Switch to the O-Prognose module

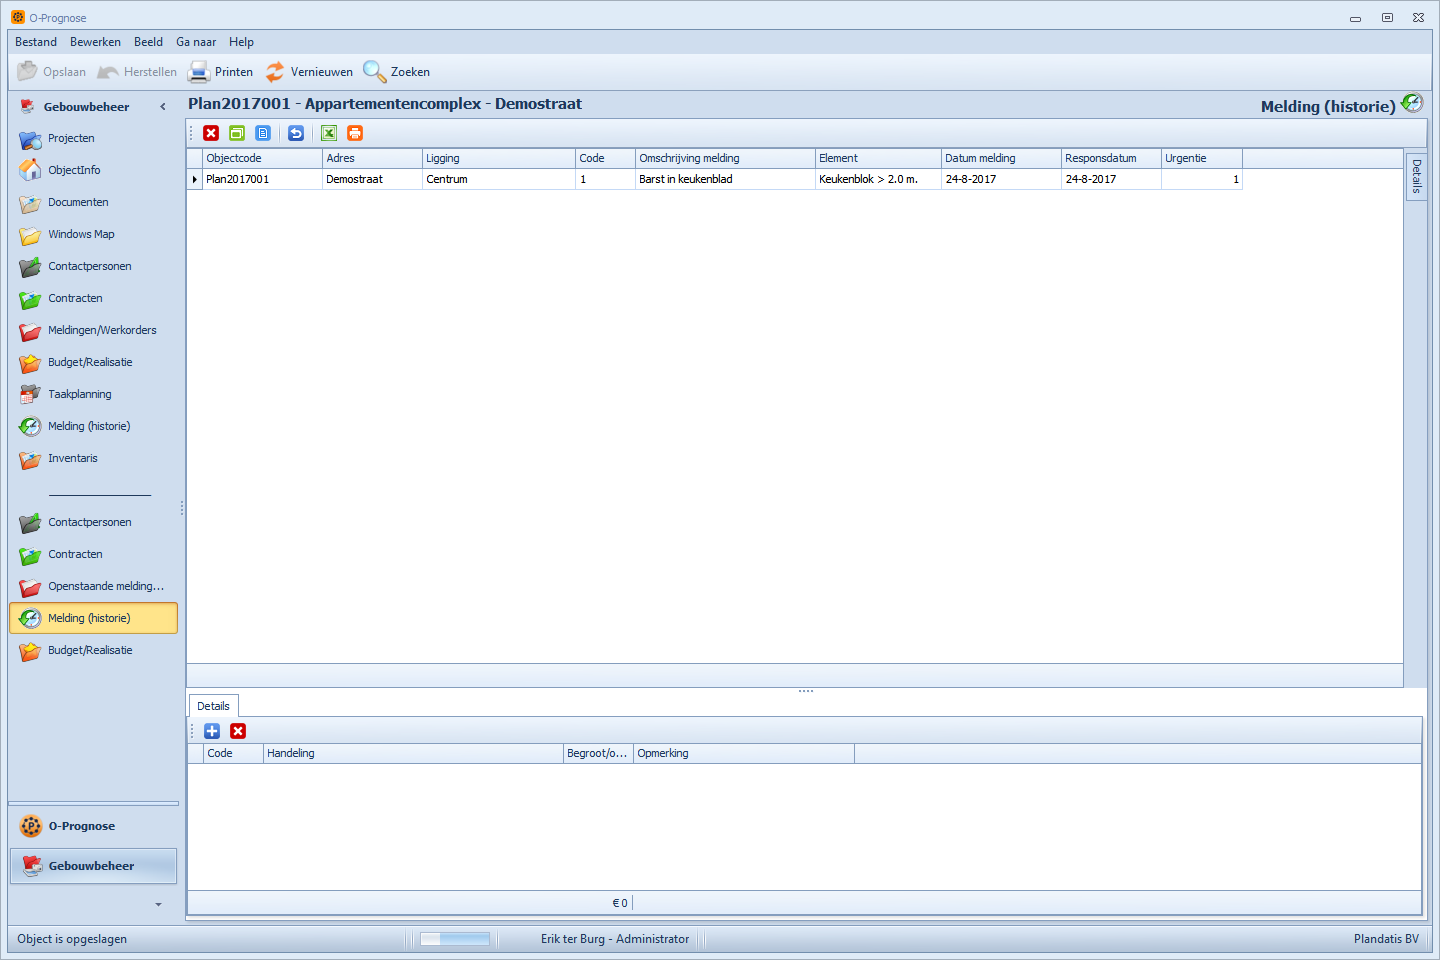pos(82,826)
